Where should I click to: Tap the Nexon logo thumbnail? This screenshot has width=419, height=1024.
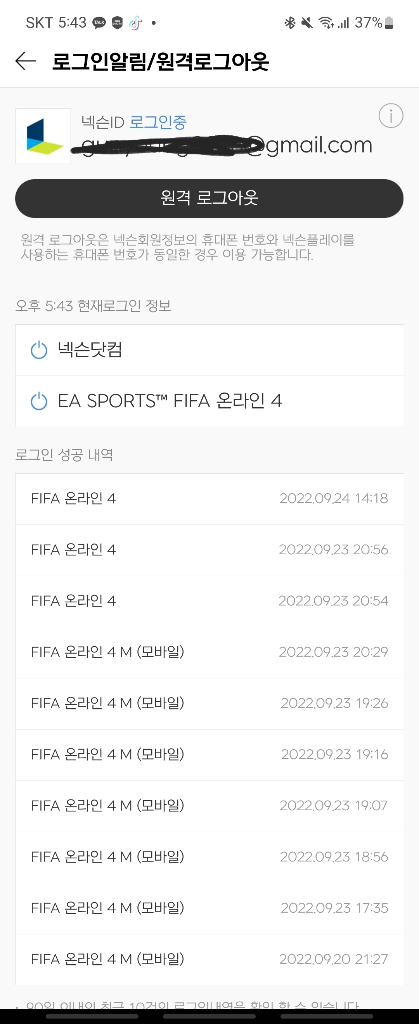coord(42,136)
